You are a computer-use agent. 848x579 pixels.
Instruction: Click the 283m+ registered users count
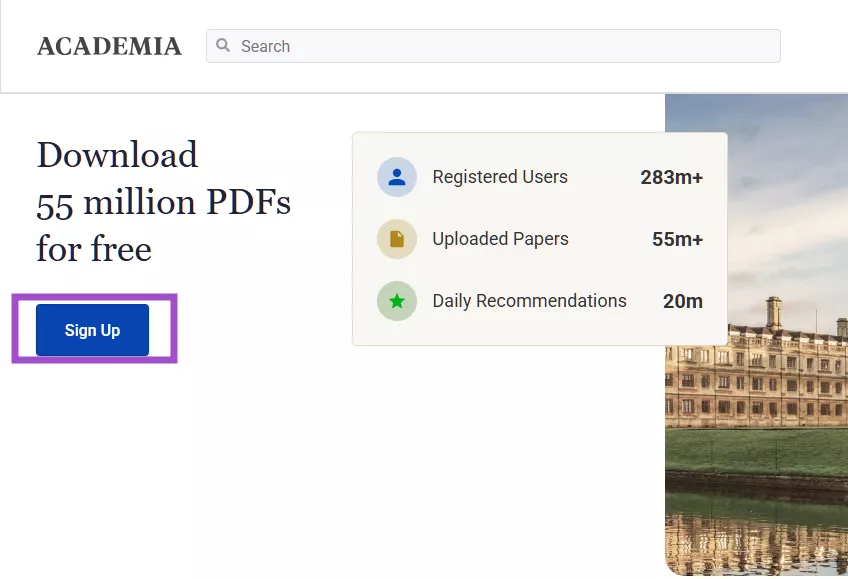point(671,178)
